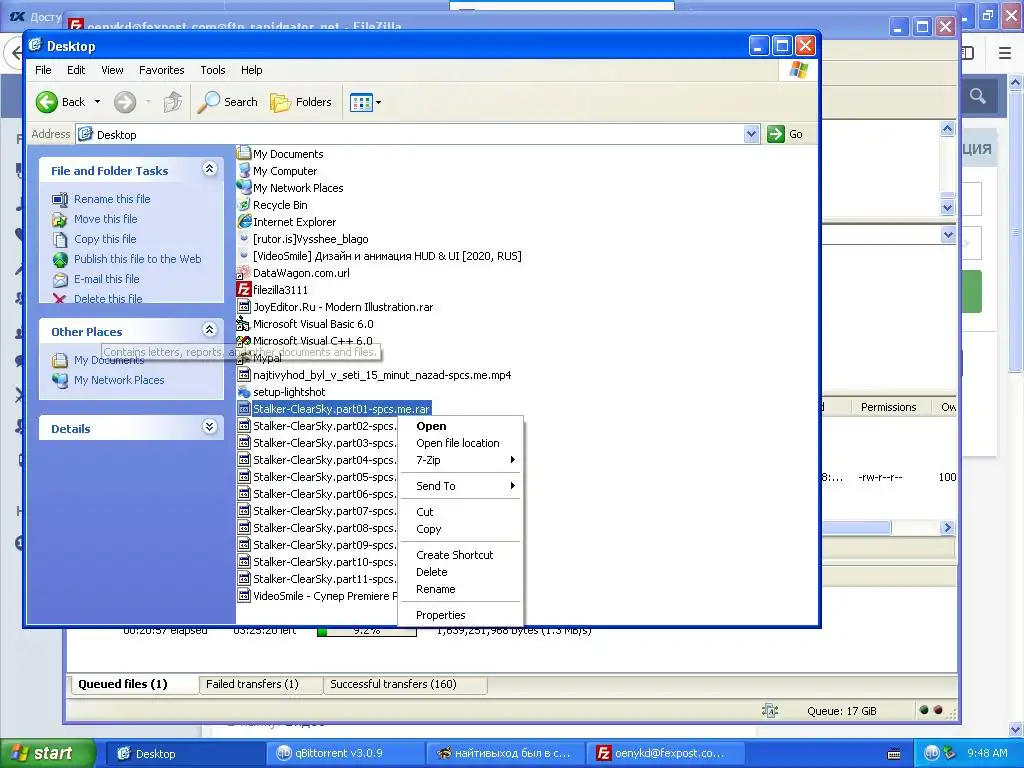Toggle the Folders pane button
The image size is (1024, 768).
point(301,102)
